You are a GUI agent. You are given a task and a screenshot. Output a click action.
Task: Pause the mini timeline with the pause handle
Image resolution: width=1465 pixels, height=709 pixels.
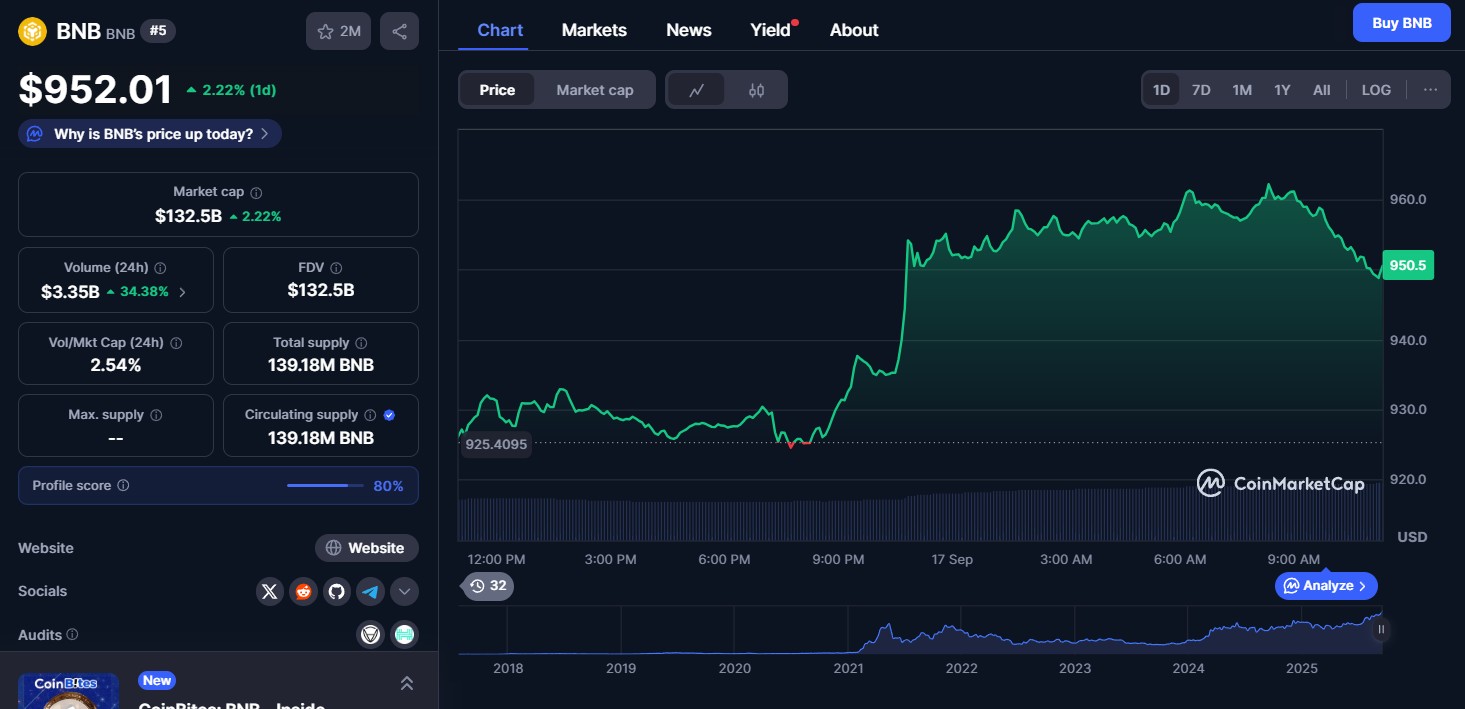click(1381, 629)
